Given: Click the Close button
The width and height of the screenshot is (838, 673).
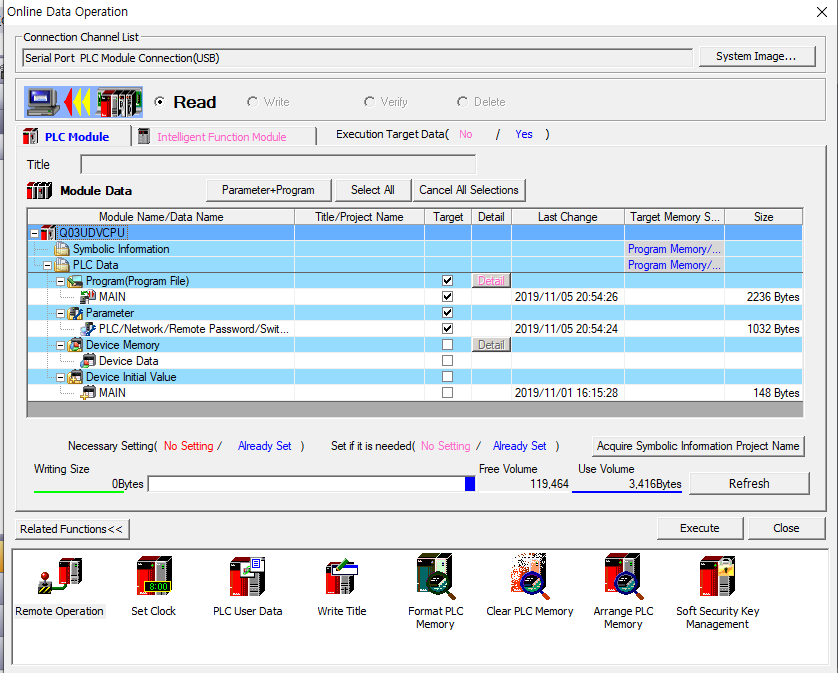Looking at the screenshot, I should (x=786, y=528).
